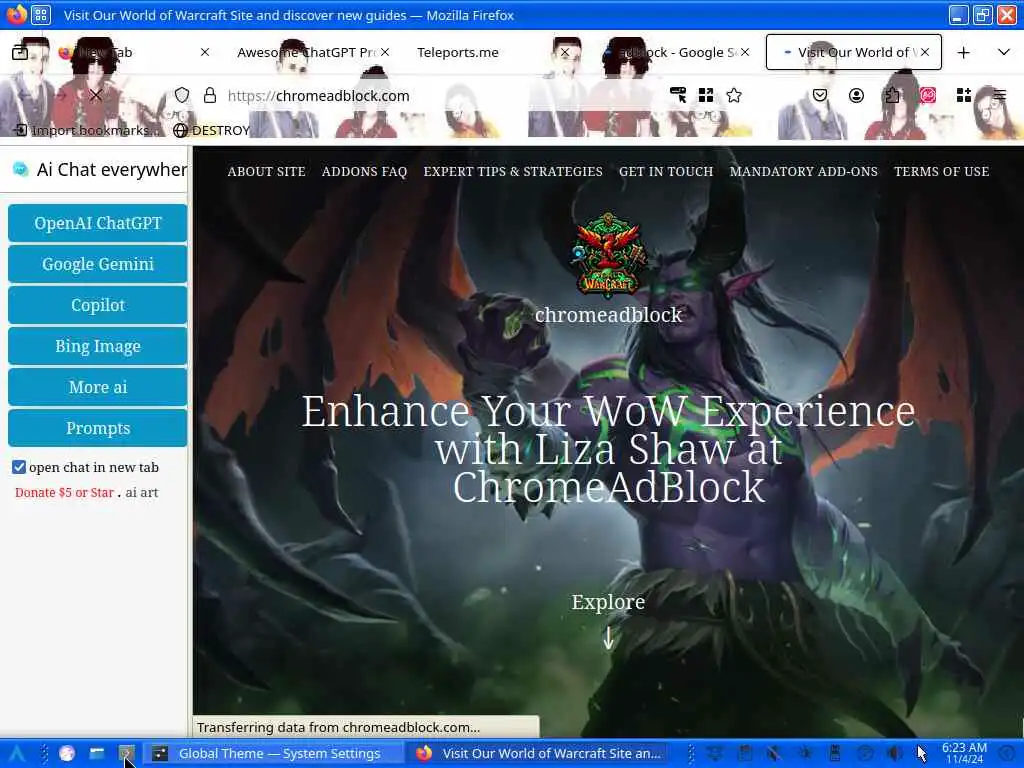
Task: Open the Pocket save icon
Action: point(820,95)
